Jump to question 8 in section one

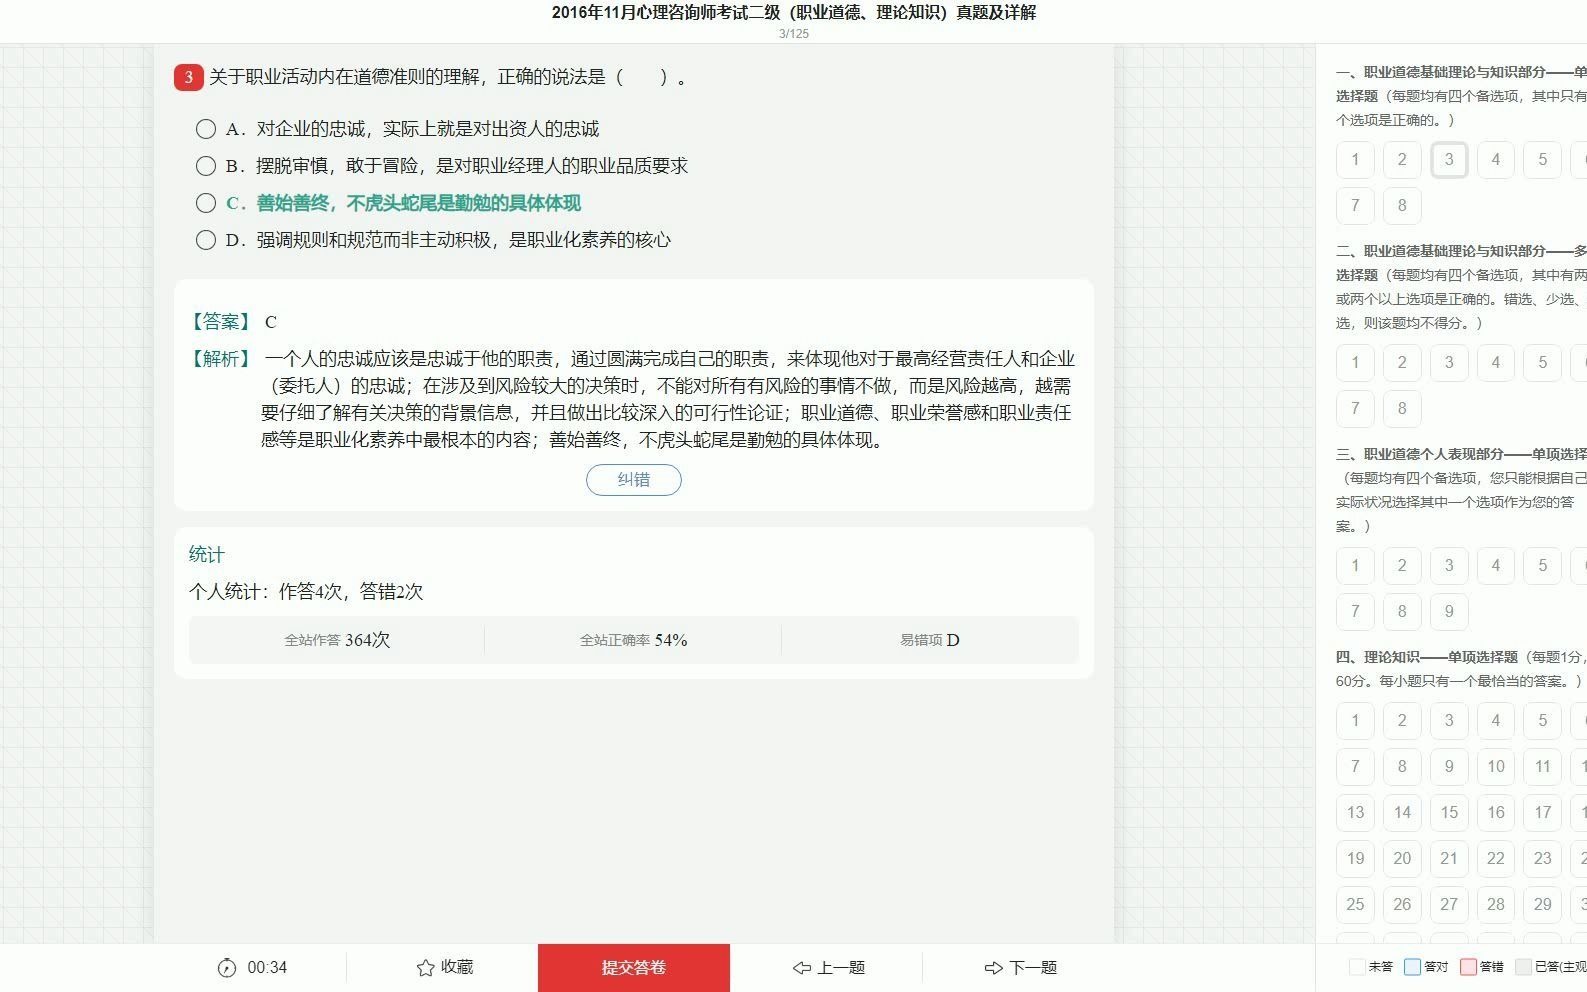click(1402, 205)
